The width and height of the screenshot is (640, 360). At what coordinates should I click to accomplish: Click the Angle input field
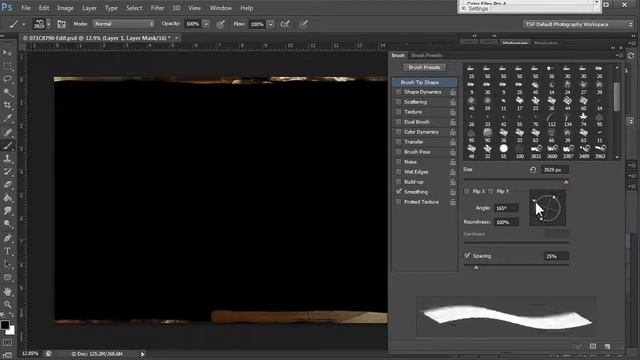pos(507,208)
